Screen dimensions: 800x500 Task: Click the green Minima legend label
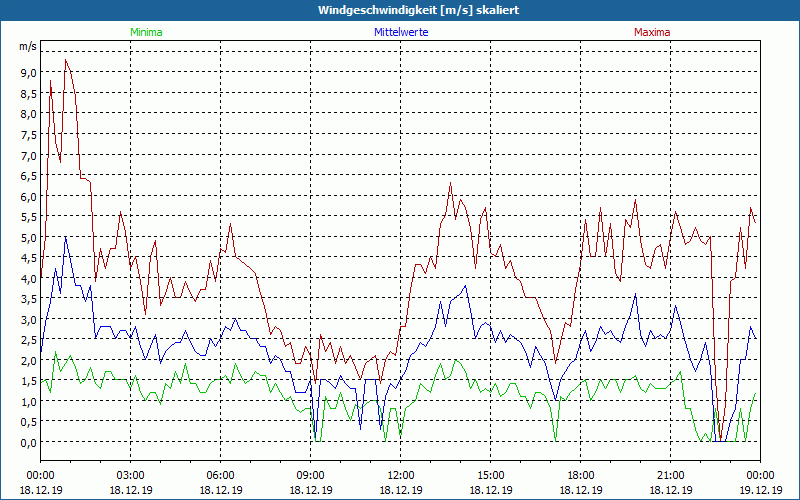(x=146, y=32)
